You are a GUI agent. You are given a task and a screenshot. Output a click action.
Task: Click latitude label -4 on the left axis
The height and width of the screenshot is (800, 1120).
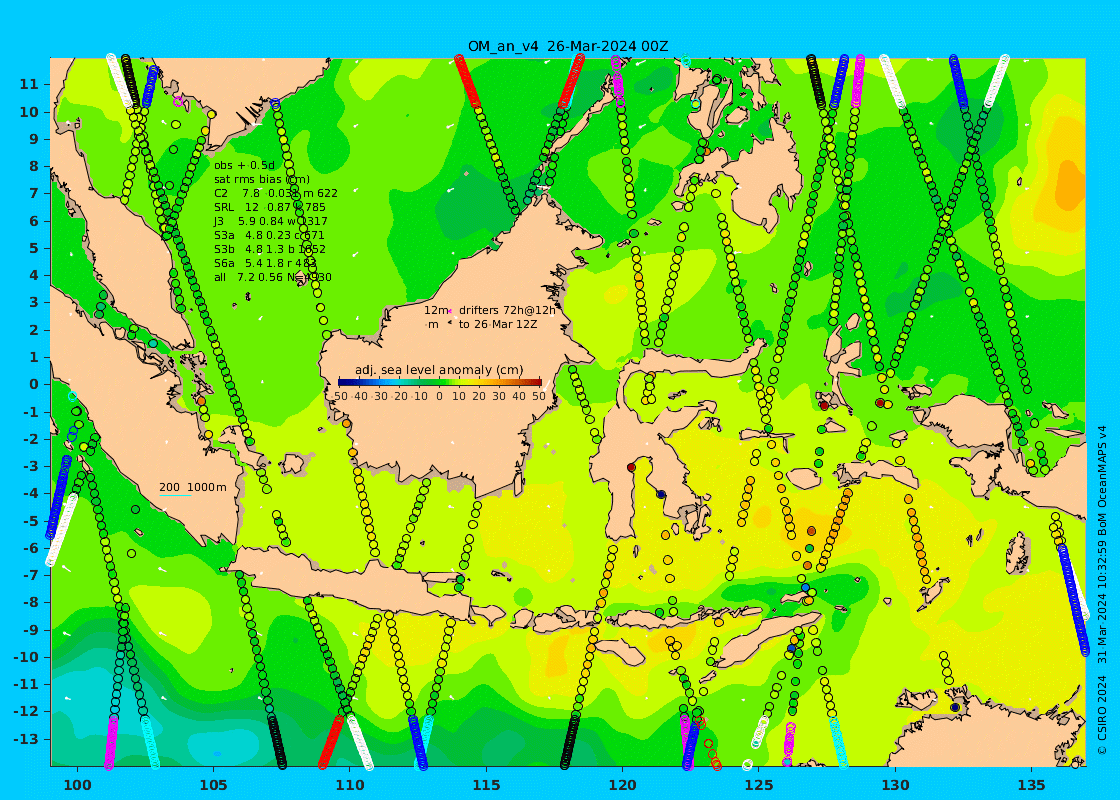(x=30, y=493)
